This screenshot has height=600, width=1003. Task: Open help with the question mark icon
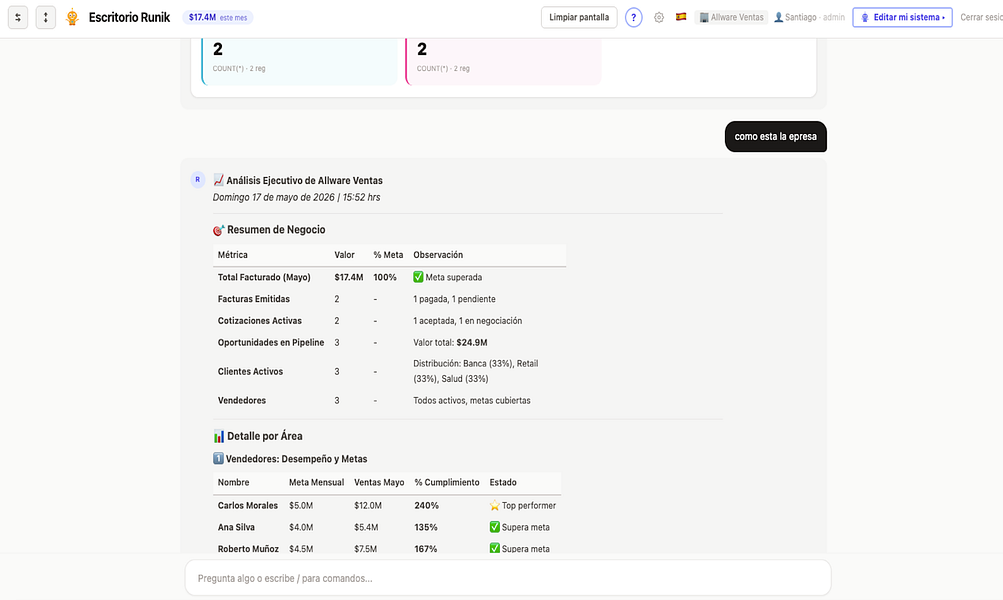click(x=633, y=17)
